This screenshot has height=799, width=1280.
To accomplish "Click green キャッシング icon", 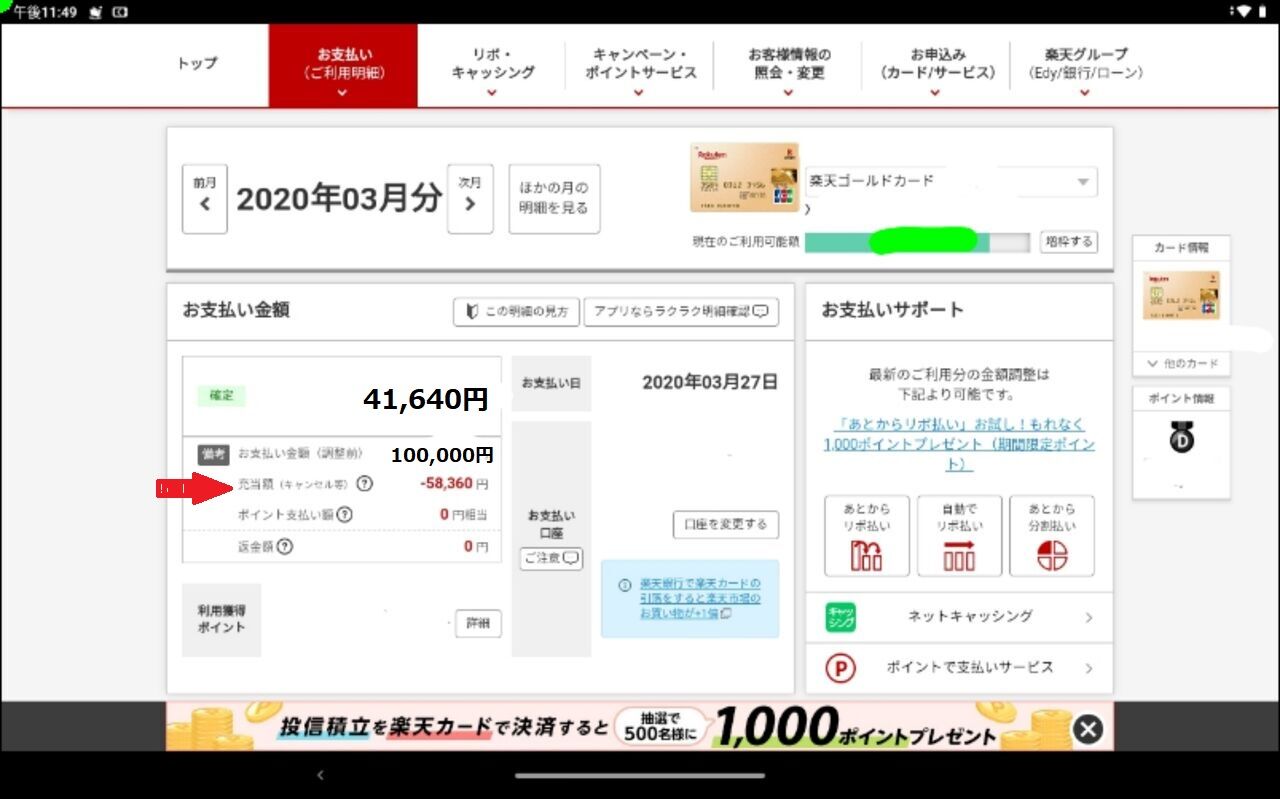I will click(841, 617).
